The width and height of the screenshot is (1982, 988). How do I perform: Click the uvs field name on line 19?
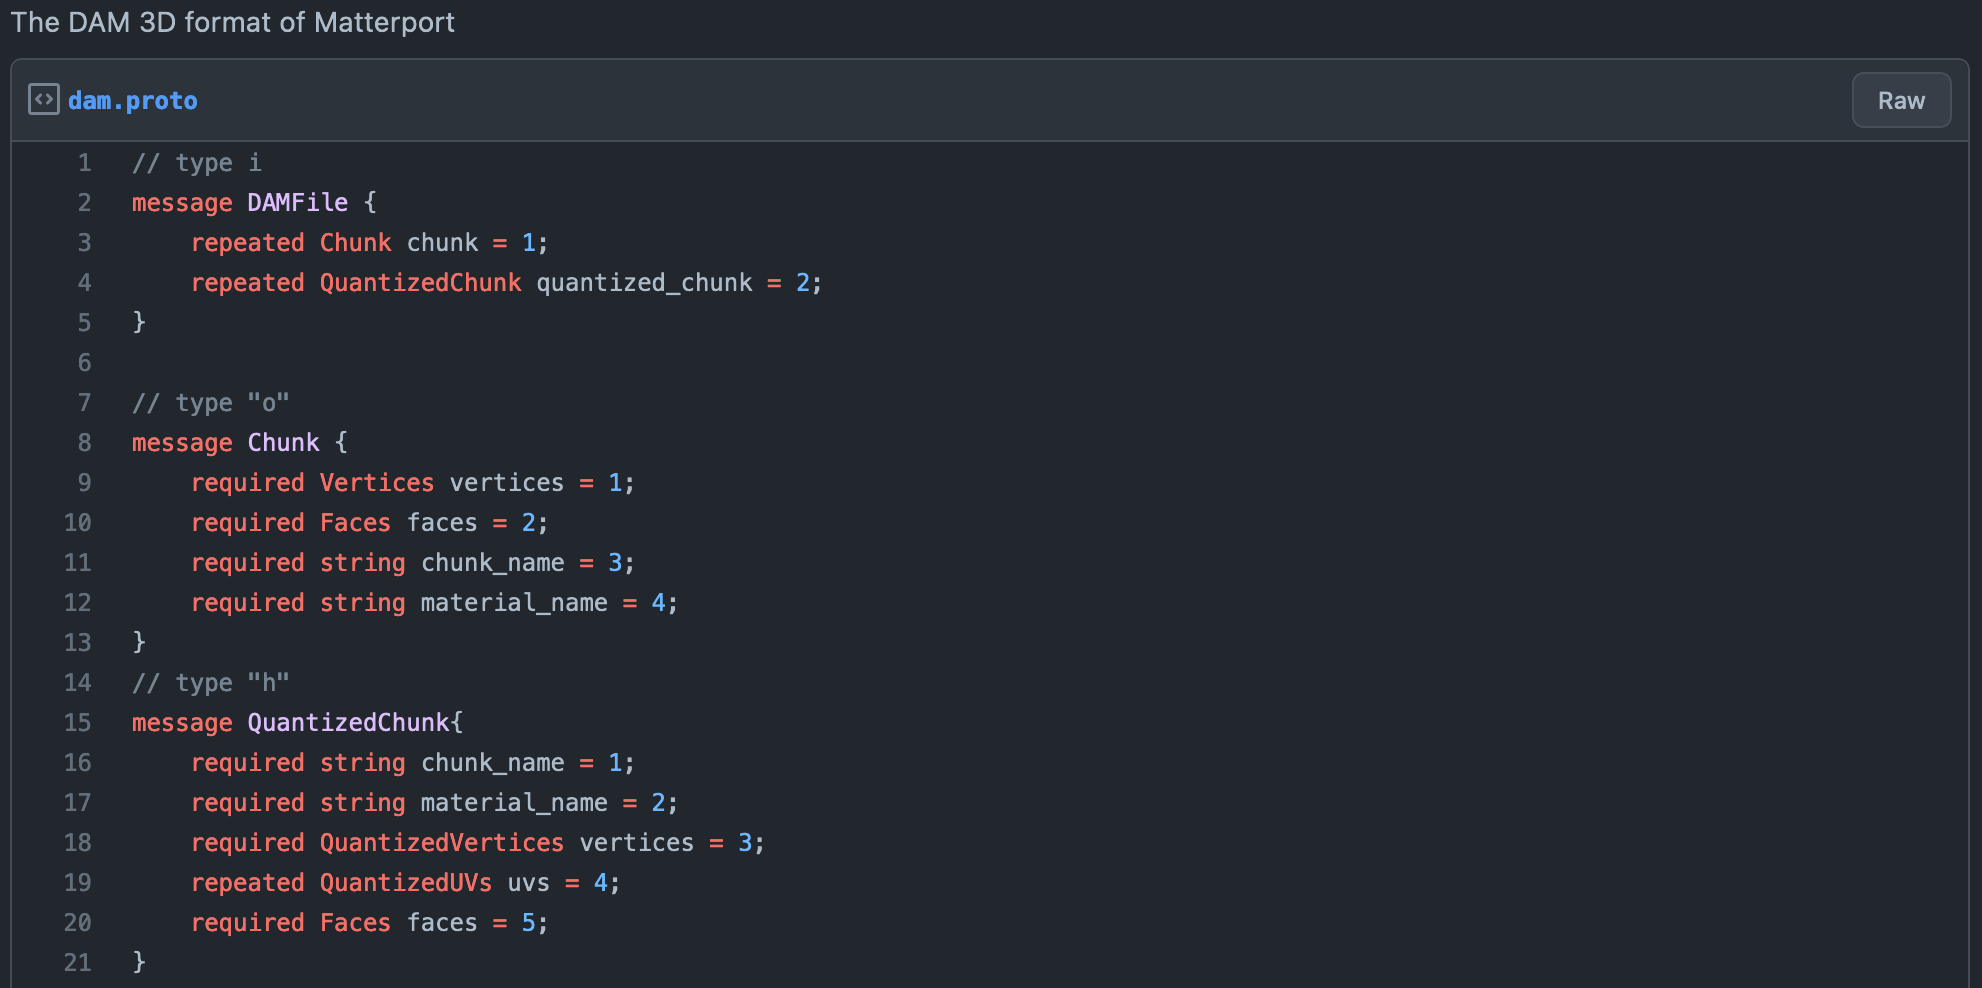point(528,883)
